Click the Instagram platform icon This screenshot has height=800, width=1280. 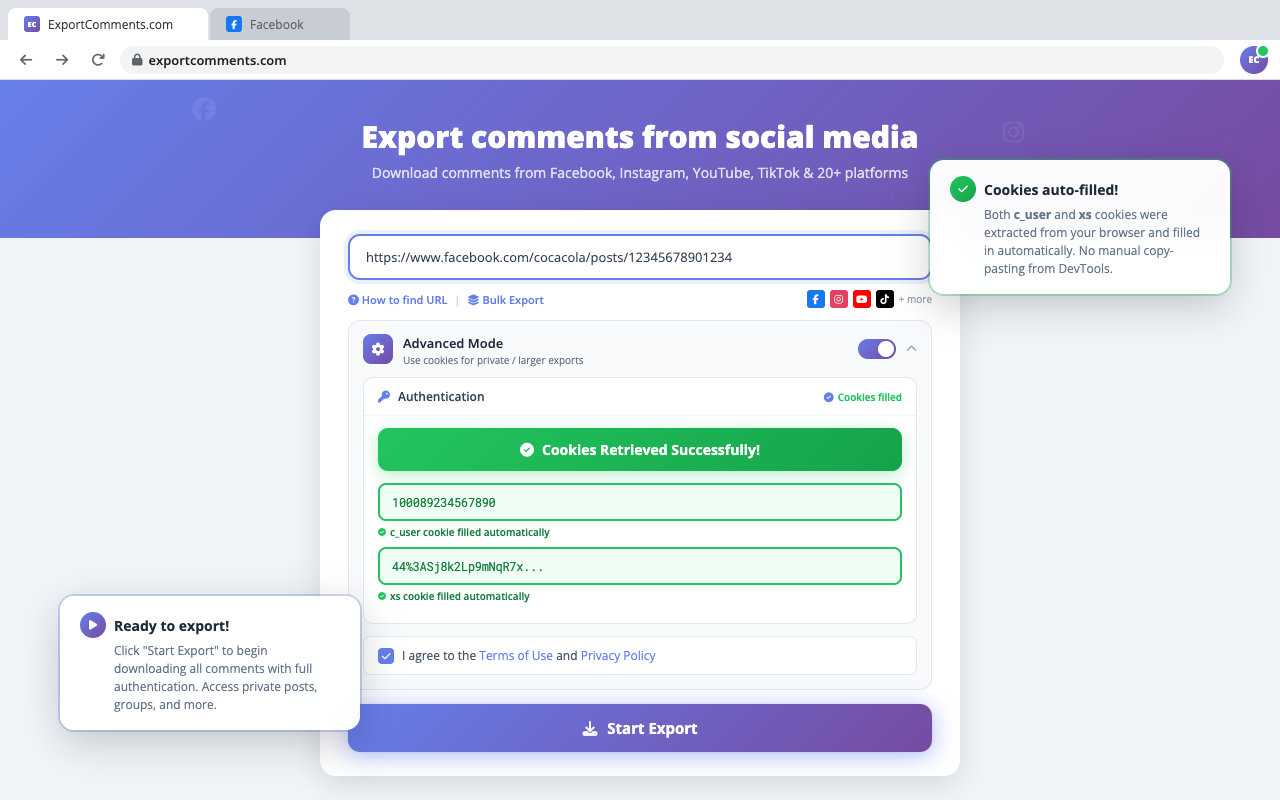(x=839, y=299)
